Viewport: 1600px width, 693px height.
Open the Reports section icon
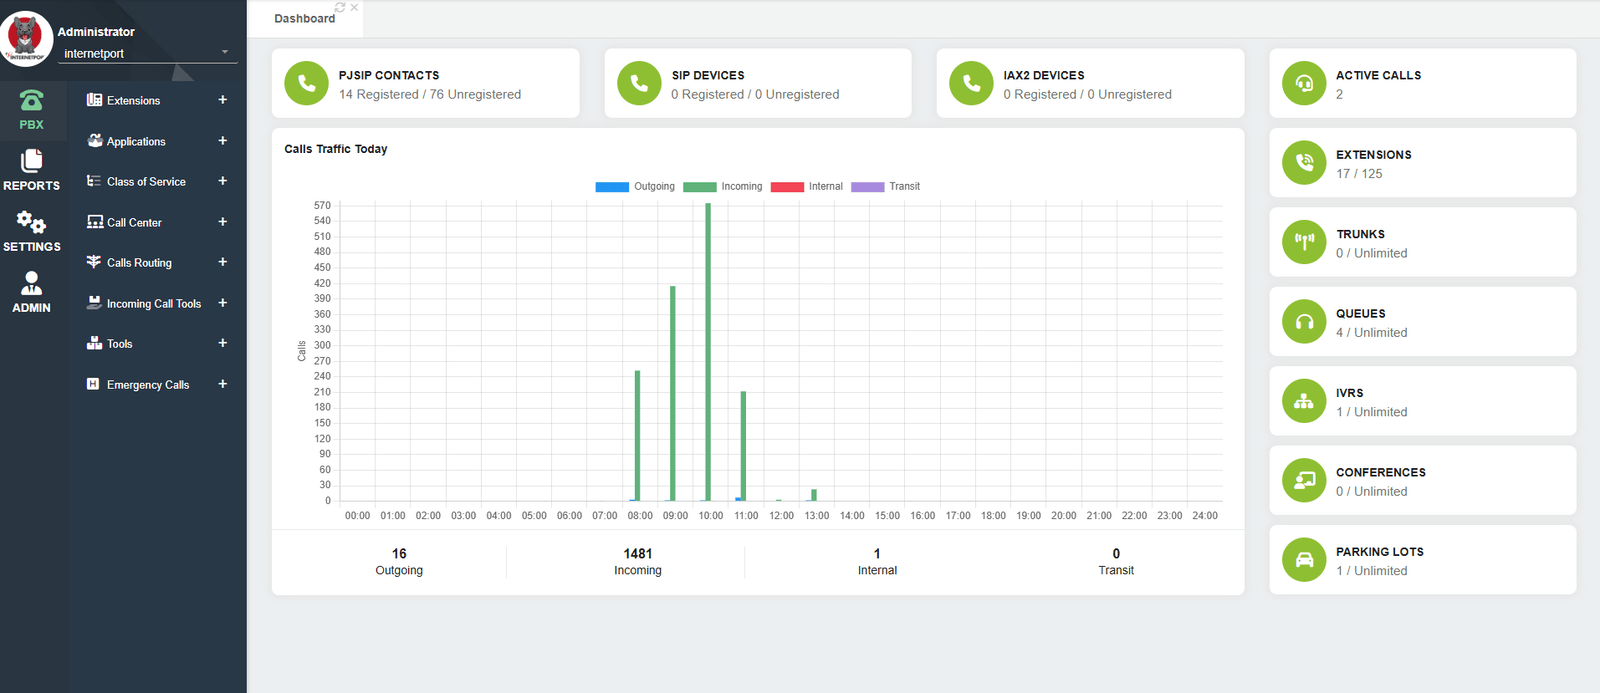(x=32, y=160)
